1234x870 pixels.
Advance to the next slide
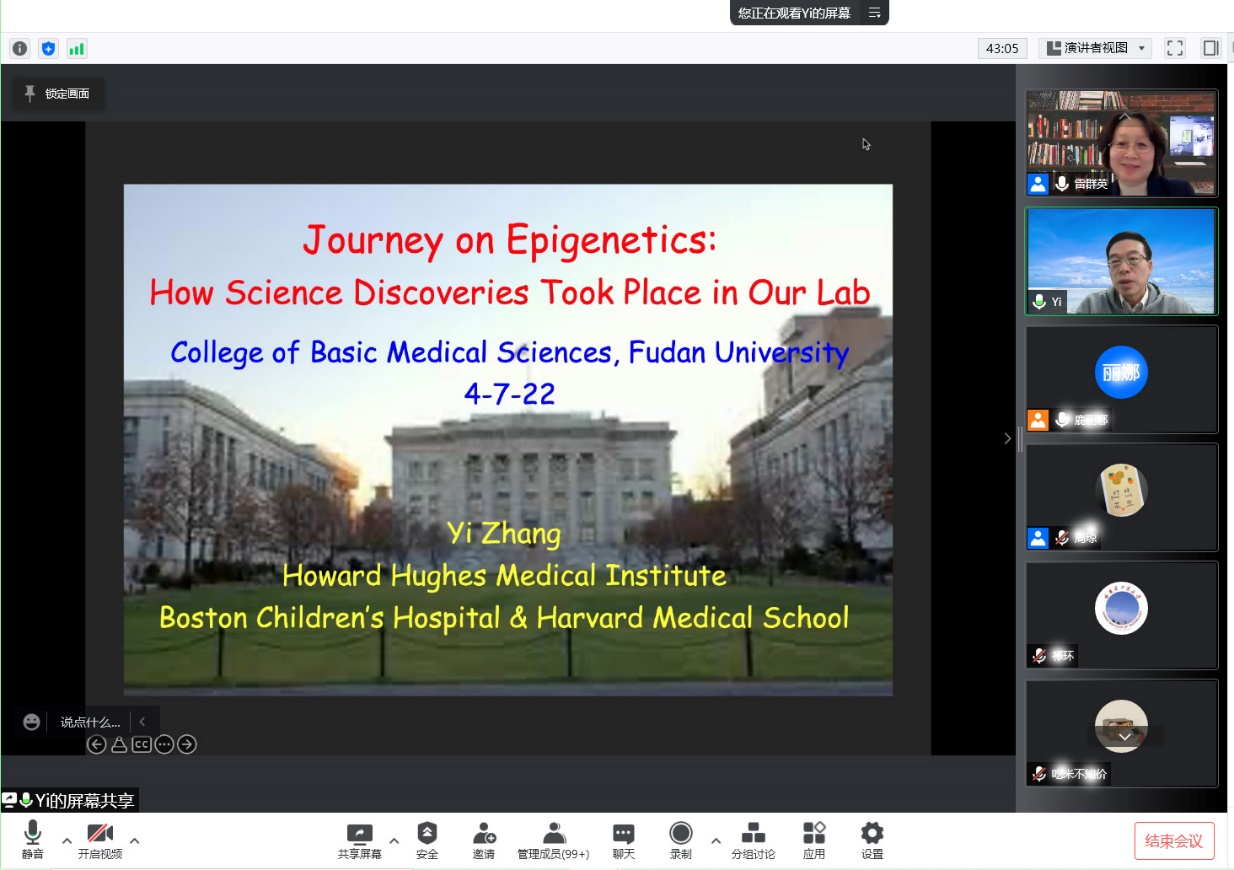tap(187, 744)
